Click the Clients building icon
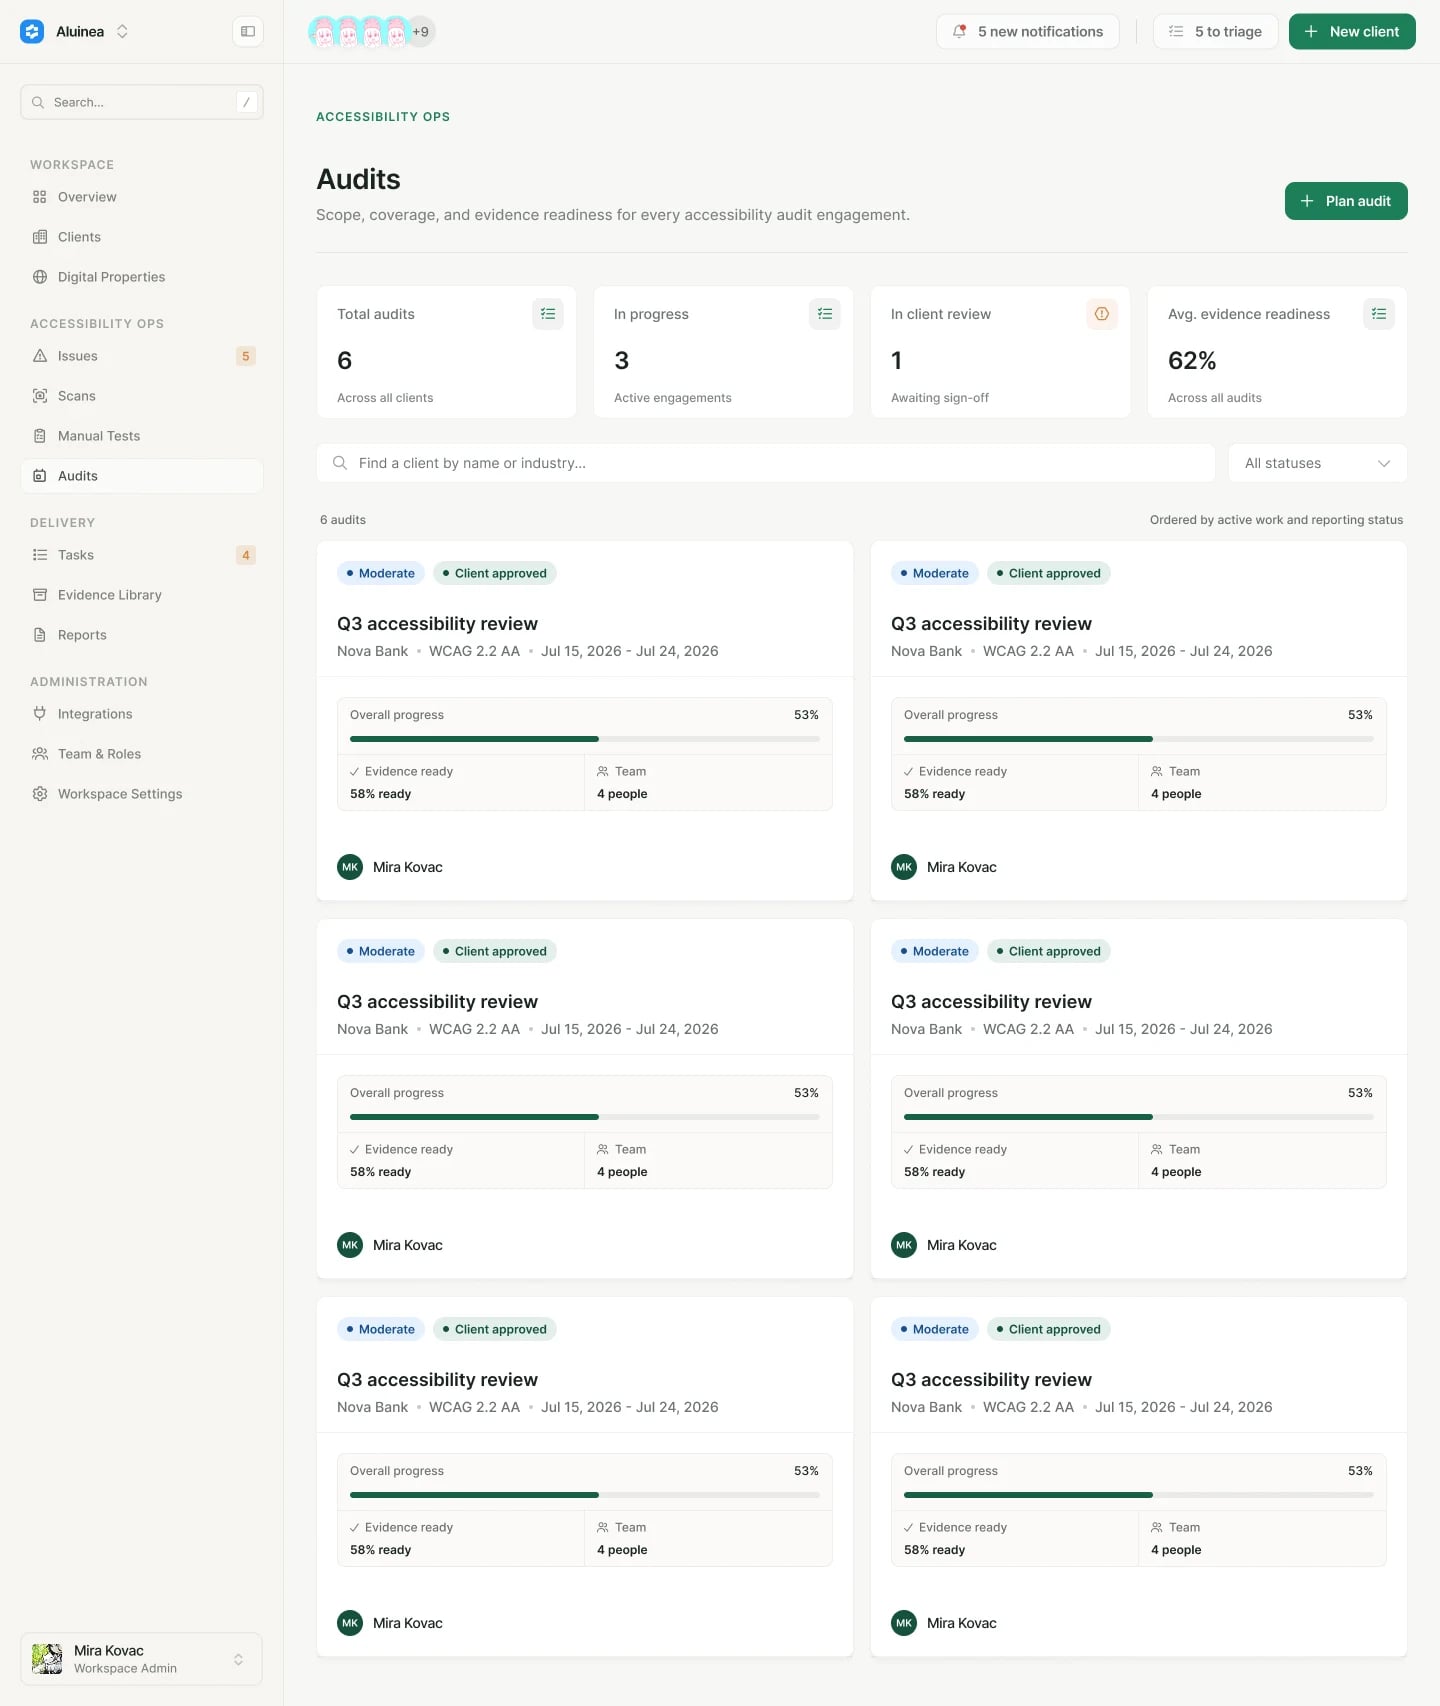 (x=40, y=237)
